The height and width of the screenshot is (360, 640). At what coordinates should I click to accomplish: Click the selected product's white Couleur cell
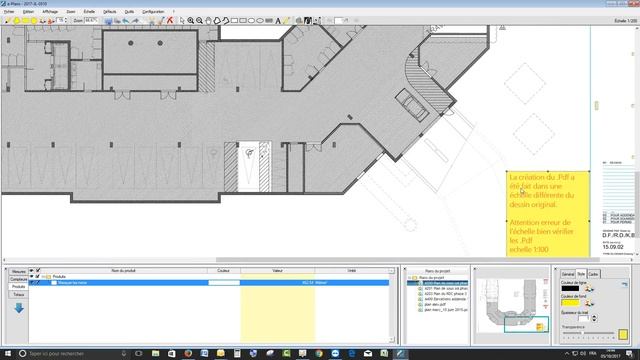224,282
